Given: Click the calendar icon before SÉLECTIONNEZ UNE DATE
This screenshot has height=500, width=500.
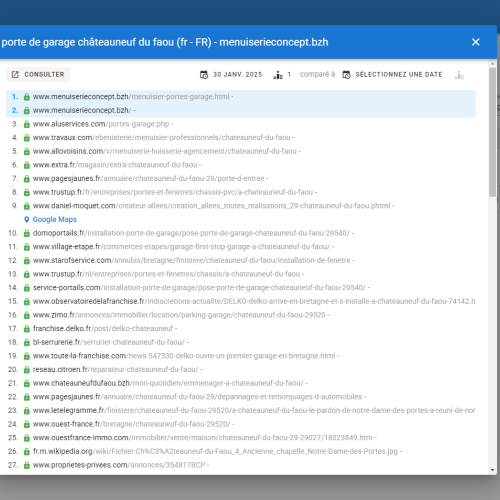Looking at the screenshot, I should (346, 75).
